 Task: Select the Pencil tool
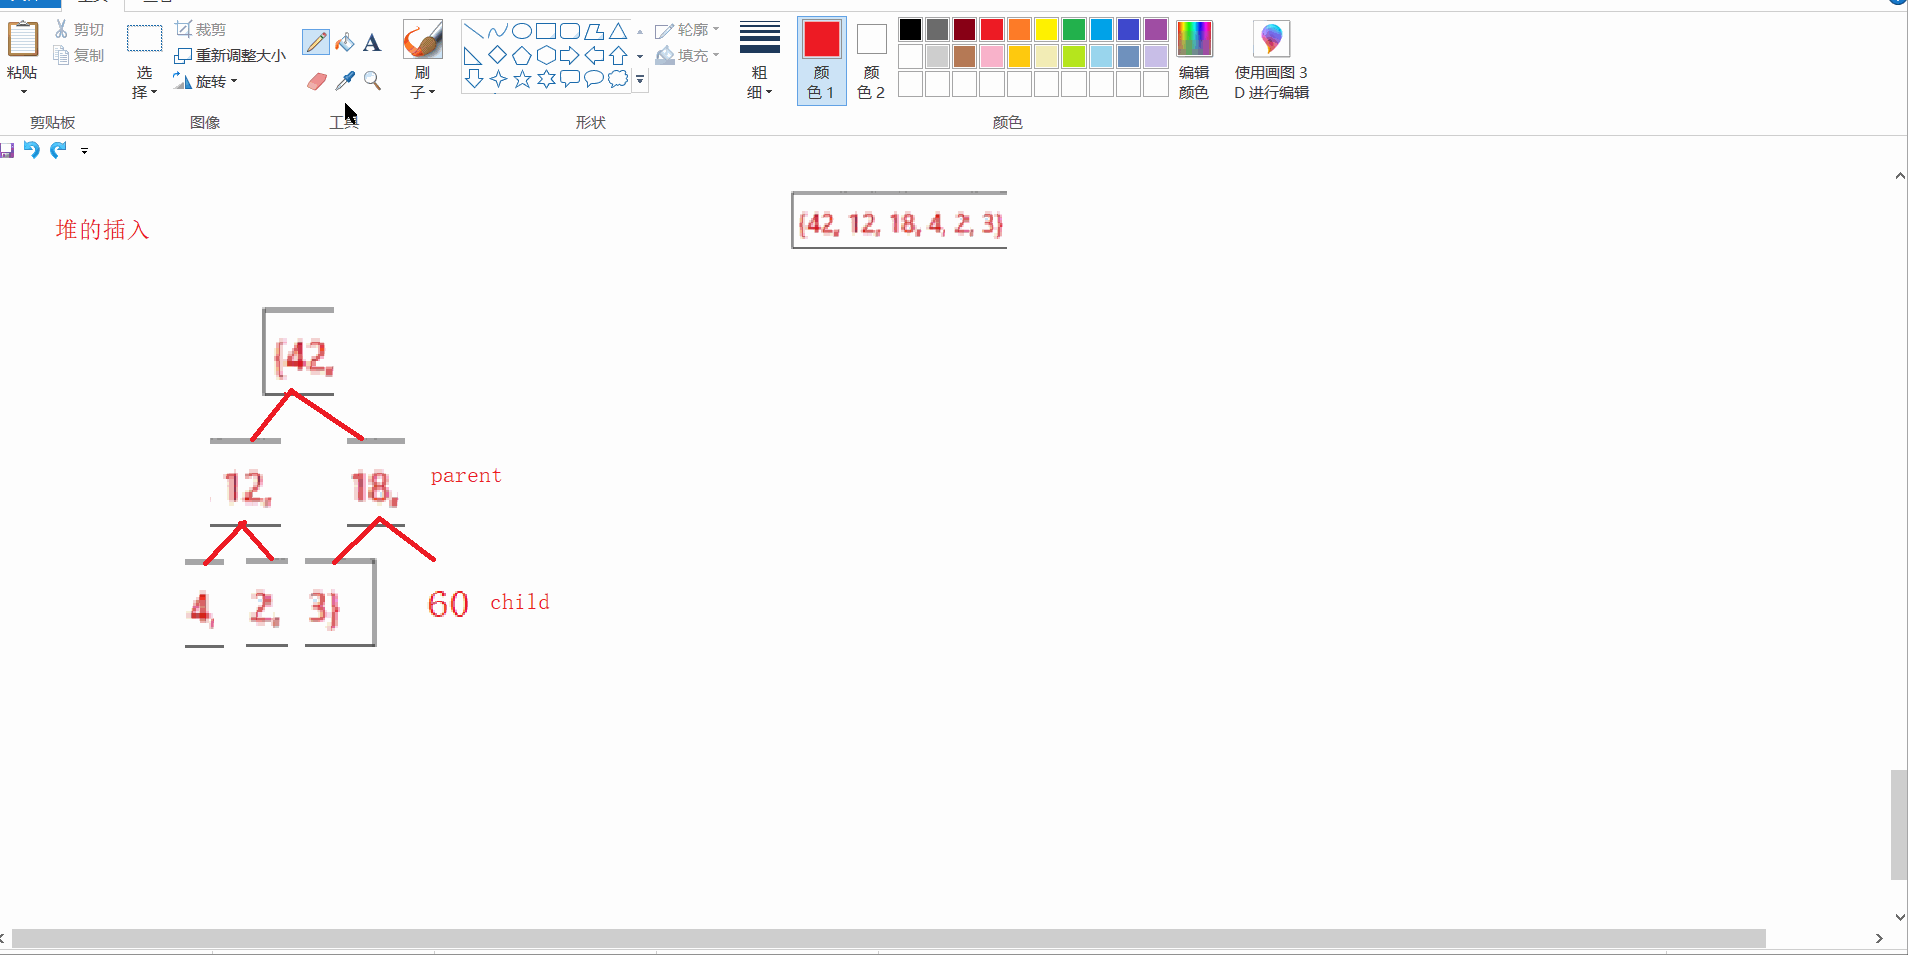(x=316, y=42)
